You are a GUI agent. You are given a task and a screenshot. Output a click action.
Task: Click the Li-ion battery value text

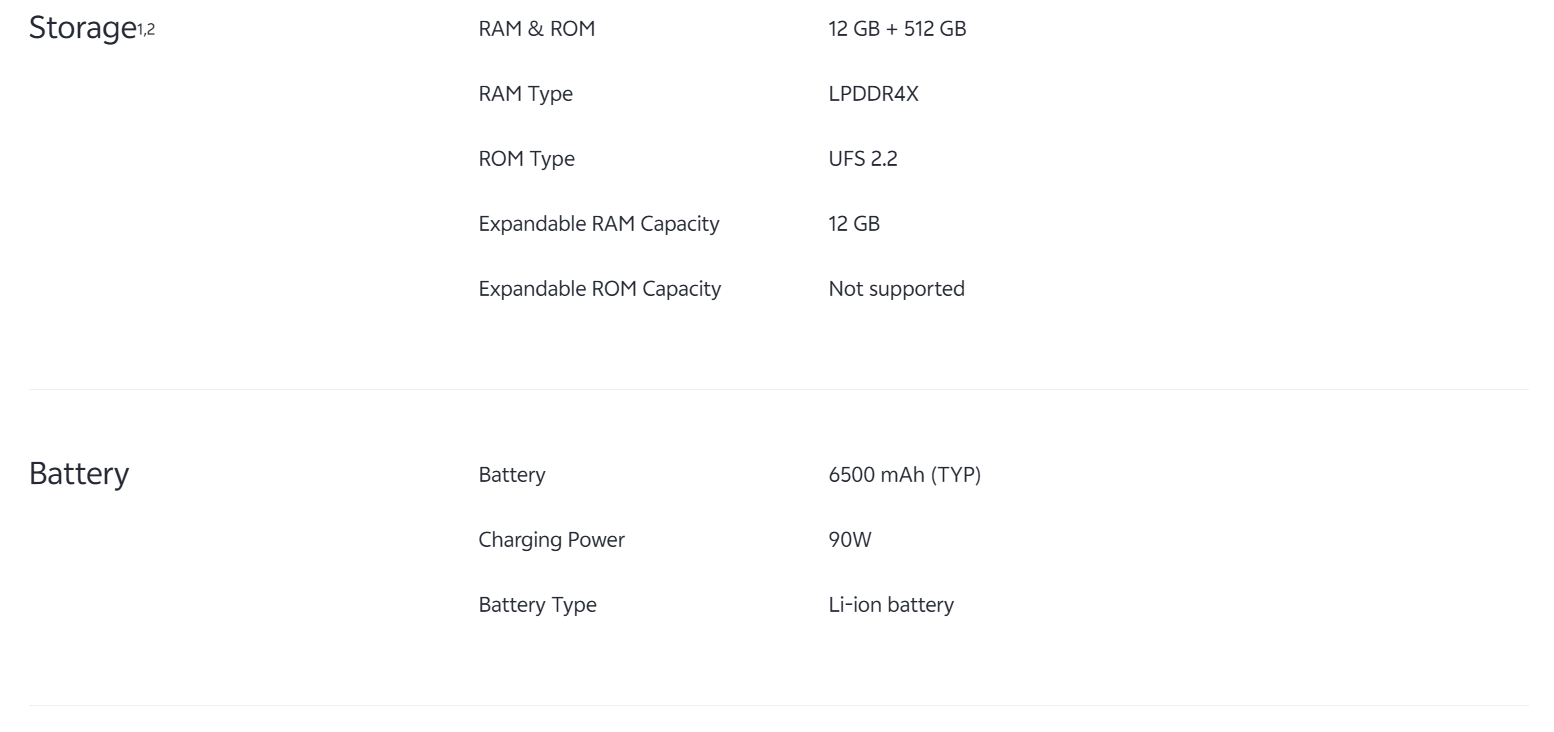890,605
